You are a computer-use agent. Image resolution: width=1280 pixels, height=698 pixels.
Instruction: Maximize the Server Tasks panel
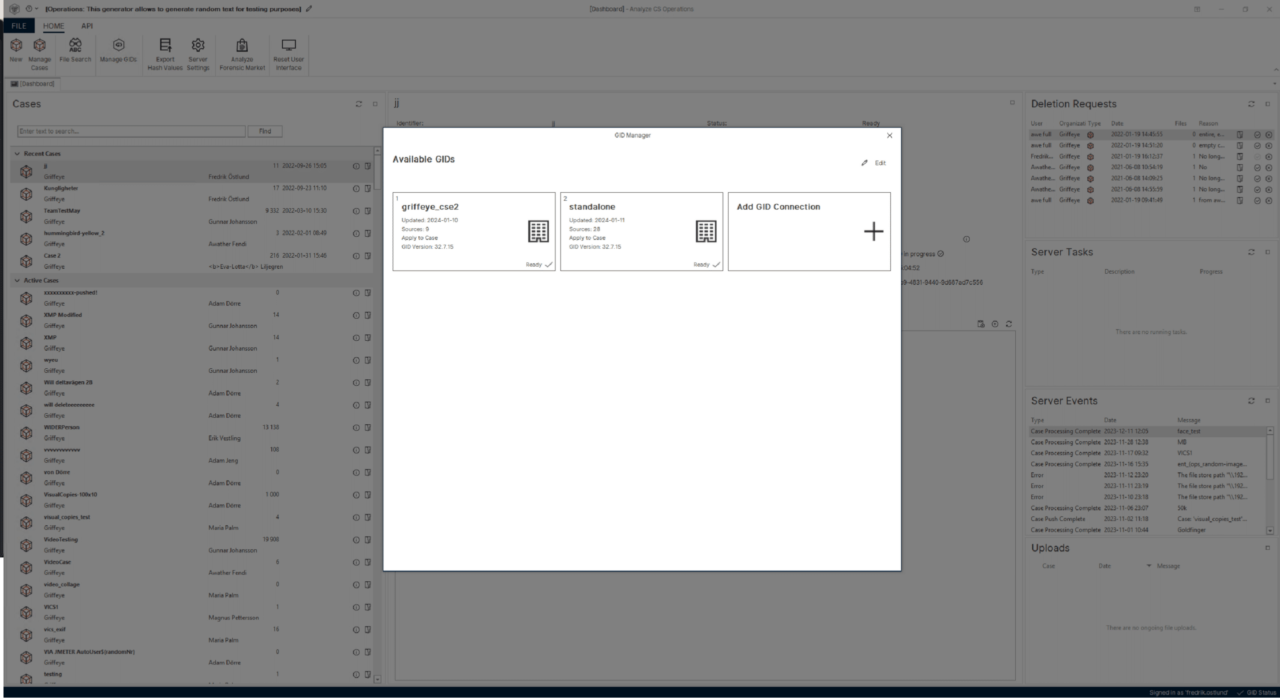point(1266,252)
